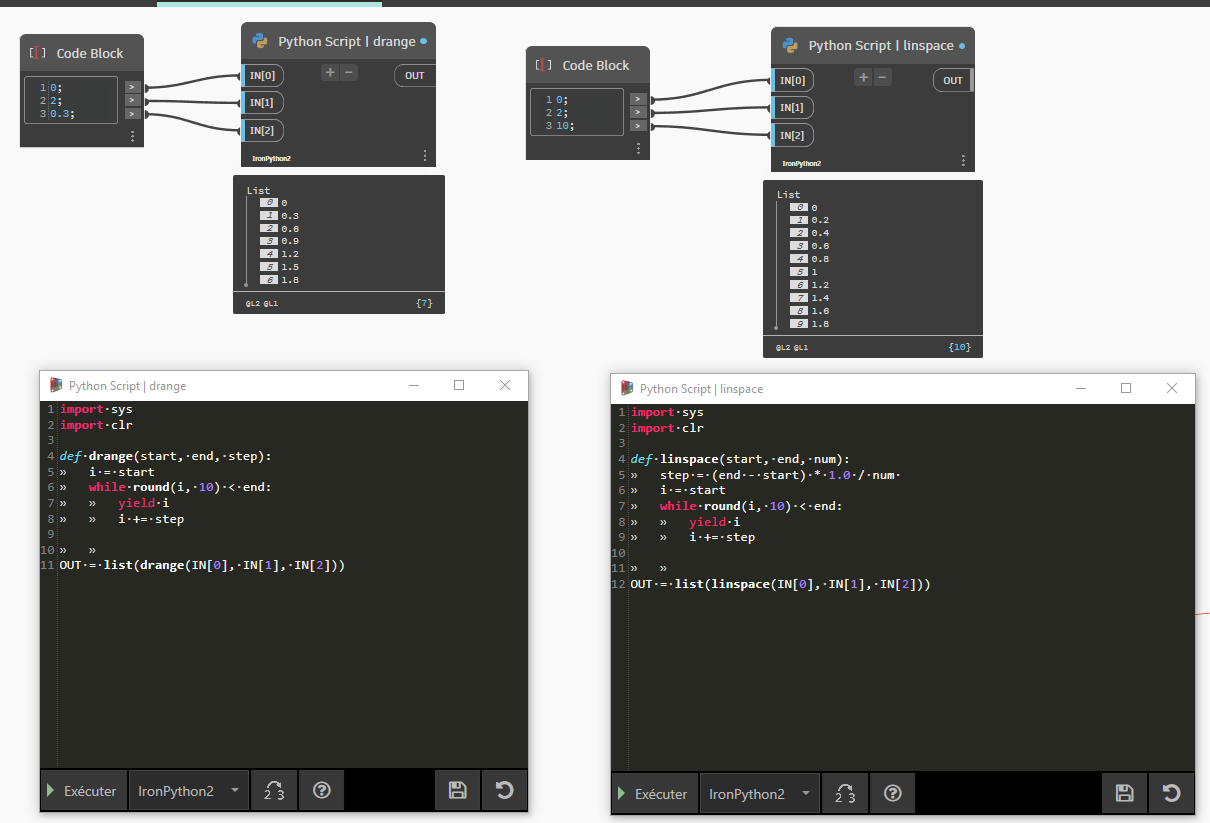Screen dimensions: 1210x823
Task: Click the line-conversion '2 3' icon in drange editor
Action: (274, 790)
